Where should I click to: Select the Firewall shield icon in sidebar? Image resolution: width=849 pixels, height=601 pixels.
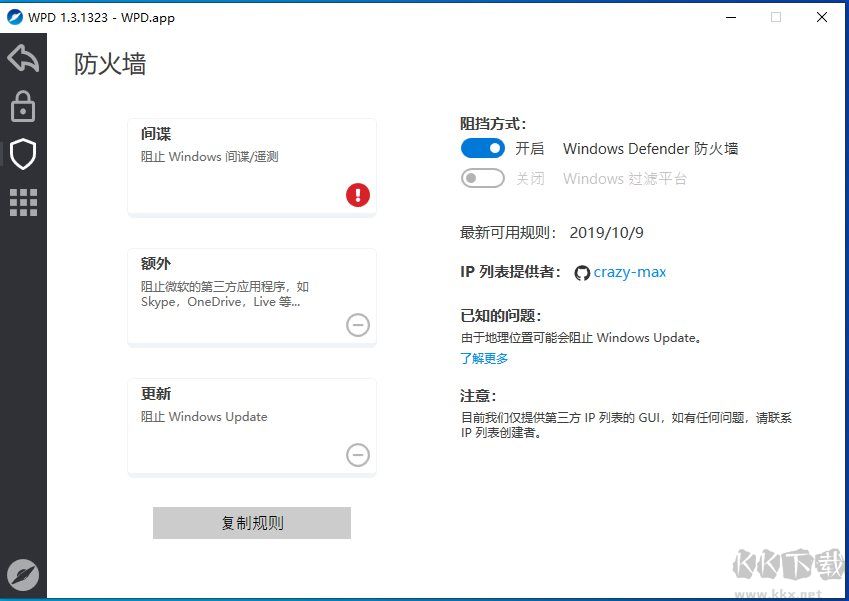(23, 154)
